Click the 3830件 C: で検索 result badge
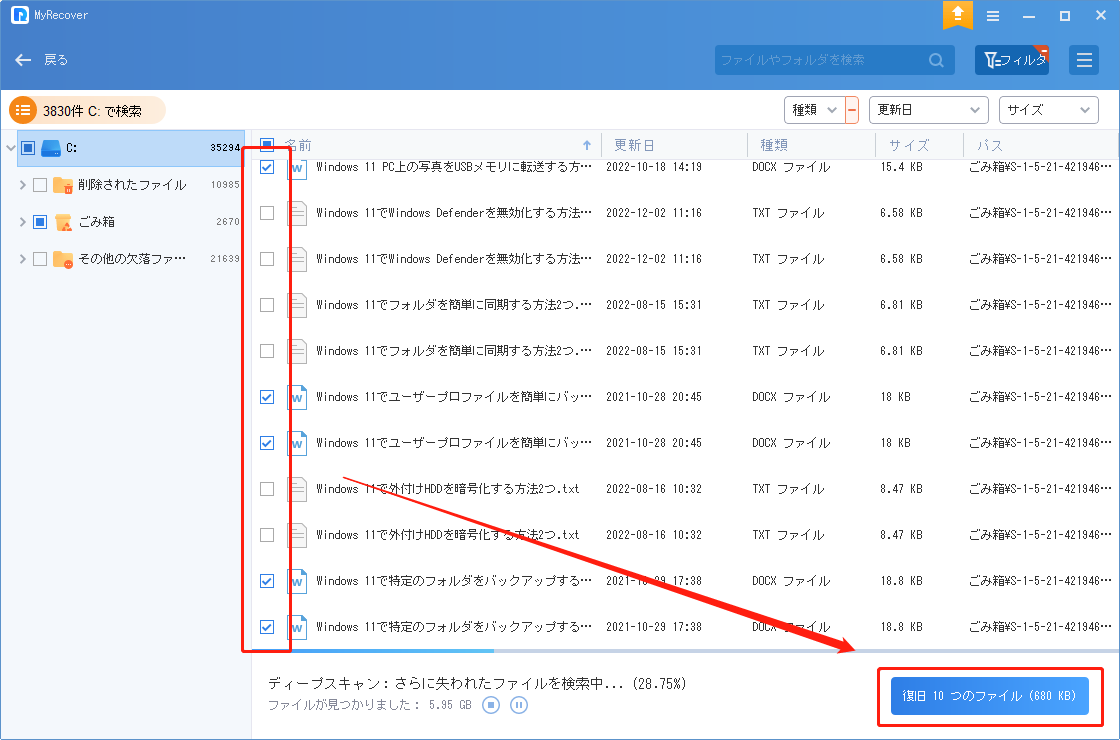The image size is (1120, 740). click(87, 111)
